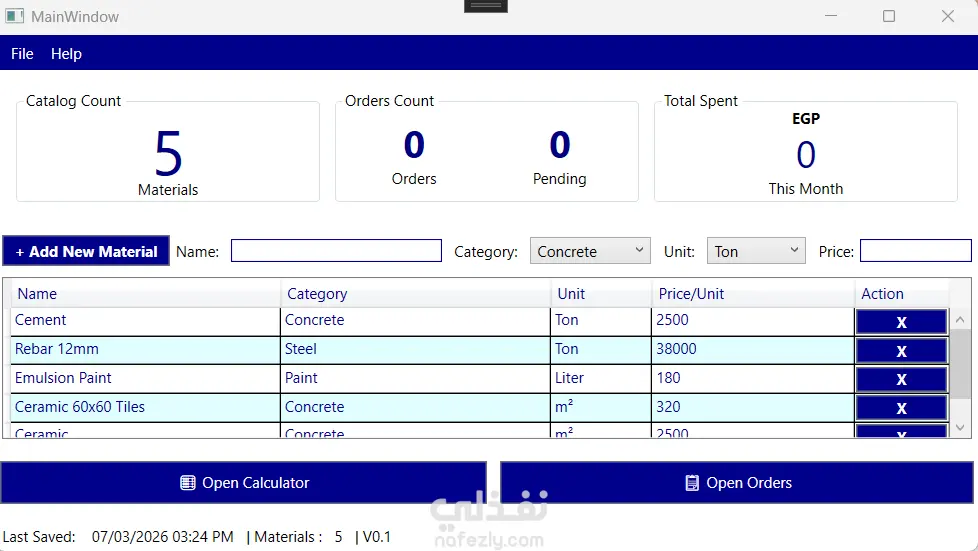Click the 320 price cell
Image resolution: width=978 pixels, height=551 pixels.
[753, 407]
